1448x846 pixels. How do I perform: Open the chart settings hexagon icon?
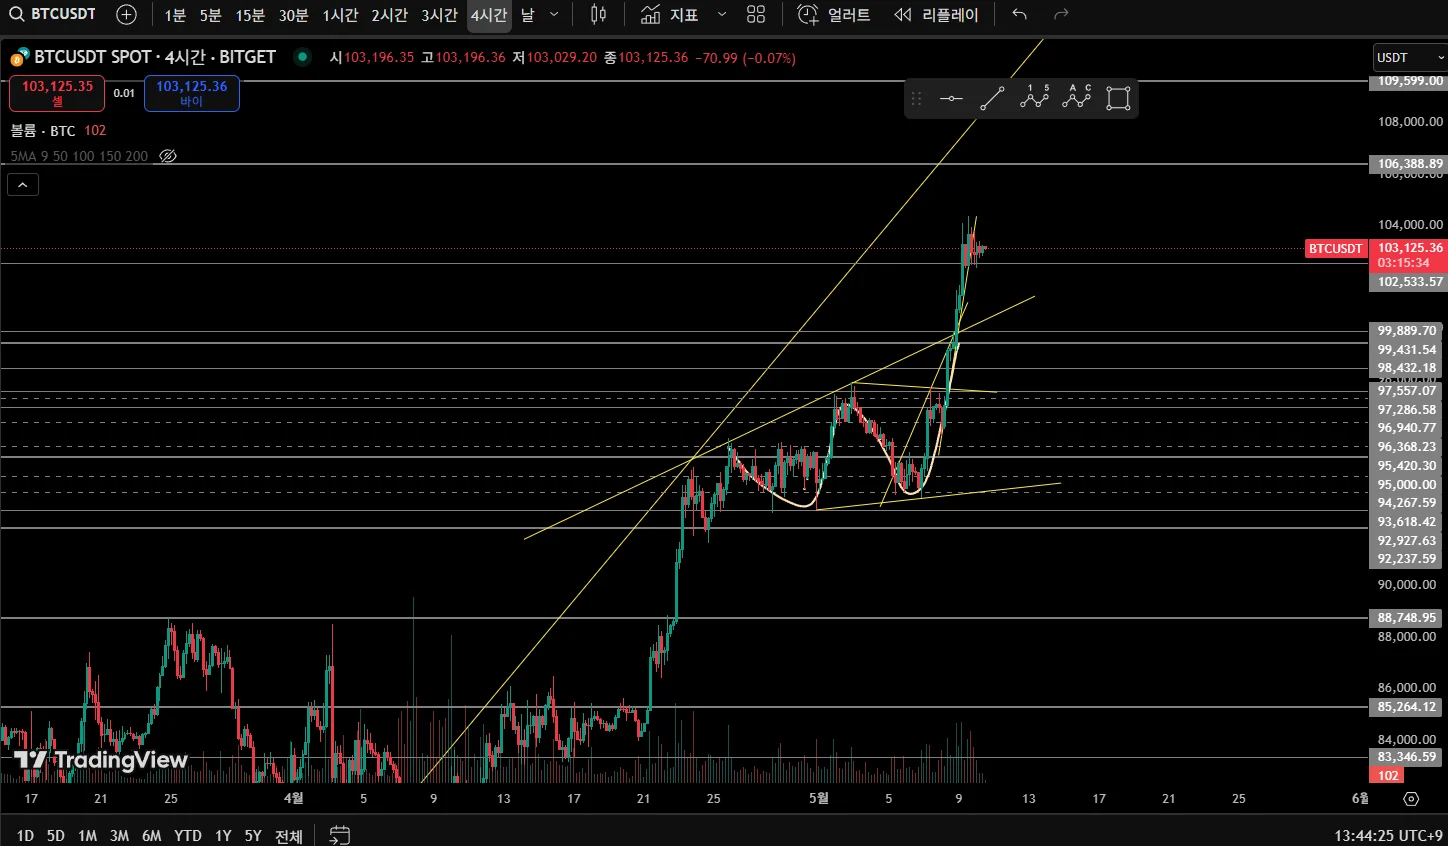1411,798
